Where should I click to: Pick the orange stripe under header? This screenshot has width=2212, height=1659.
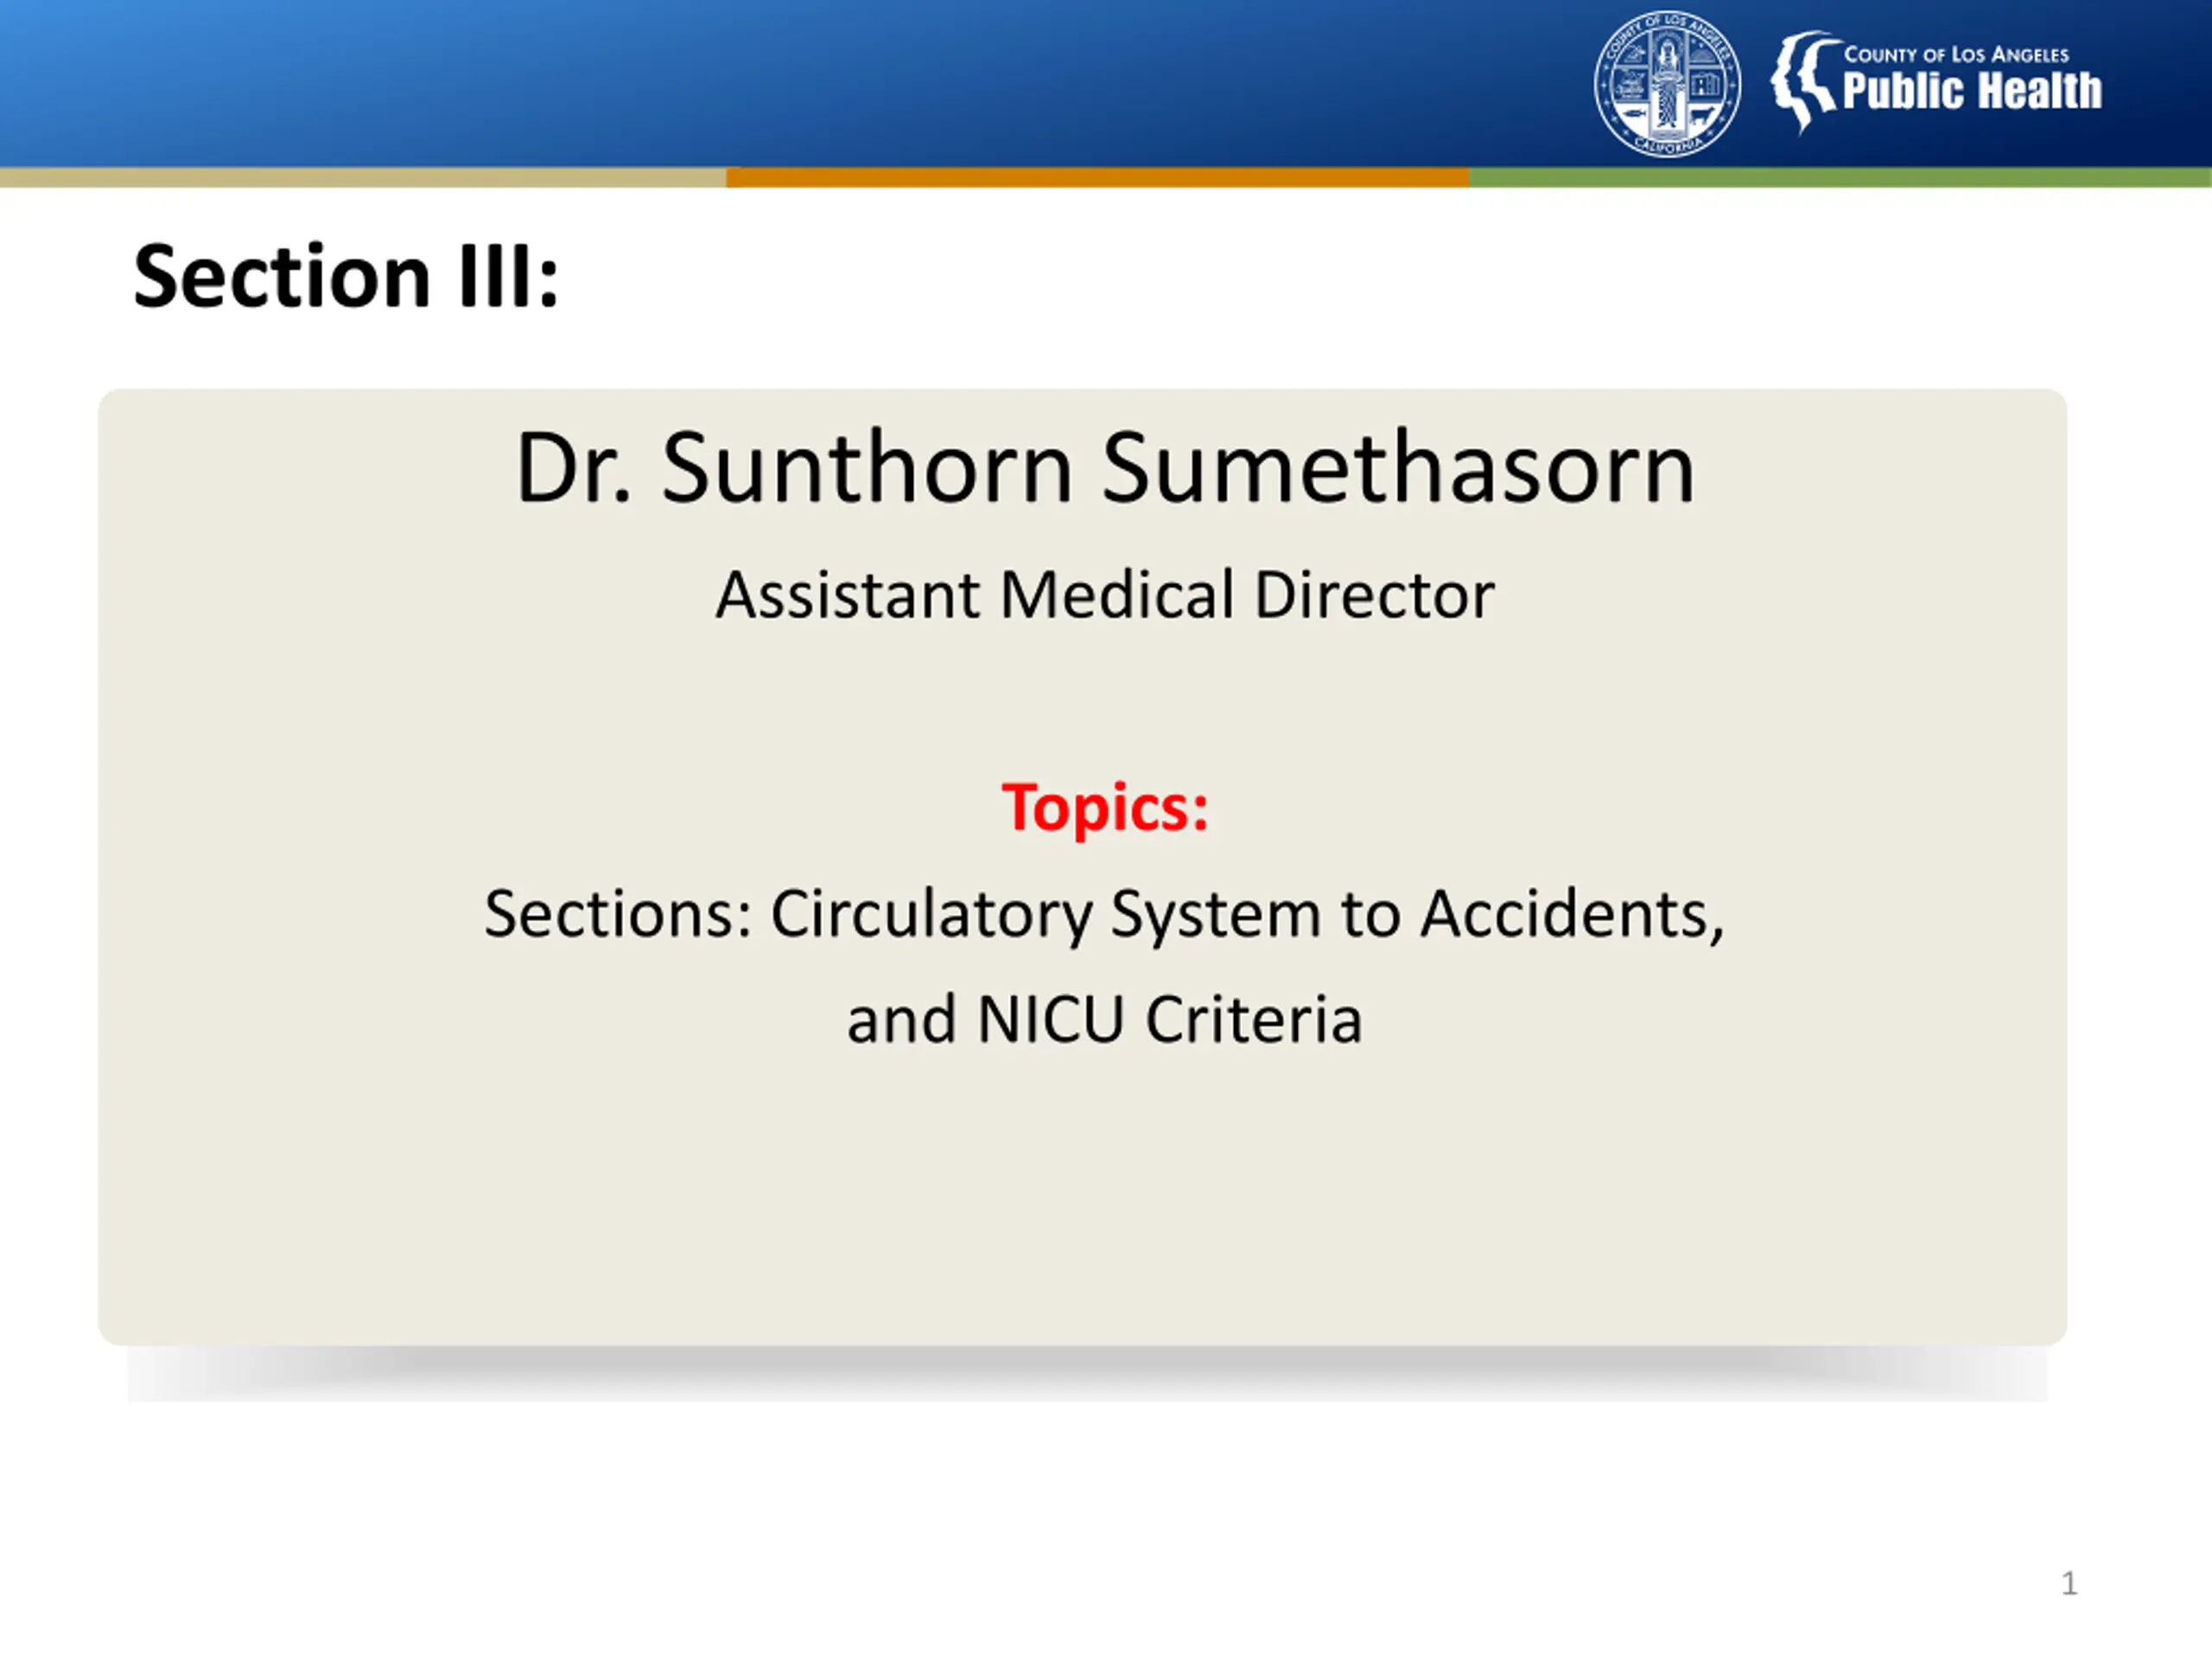tap(1098, 177)
